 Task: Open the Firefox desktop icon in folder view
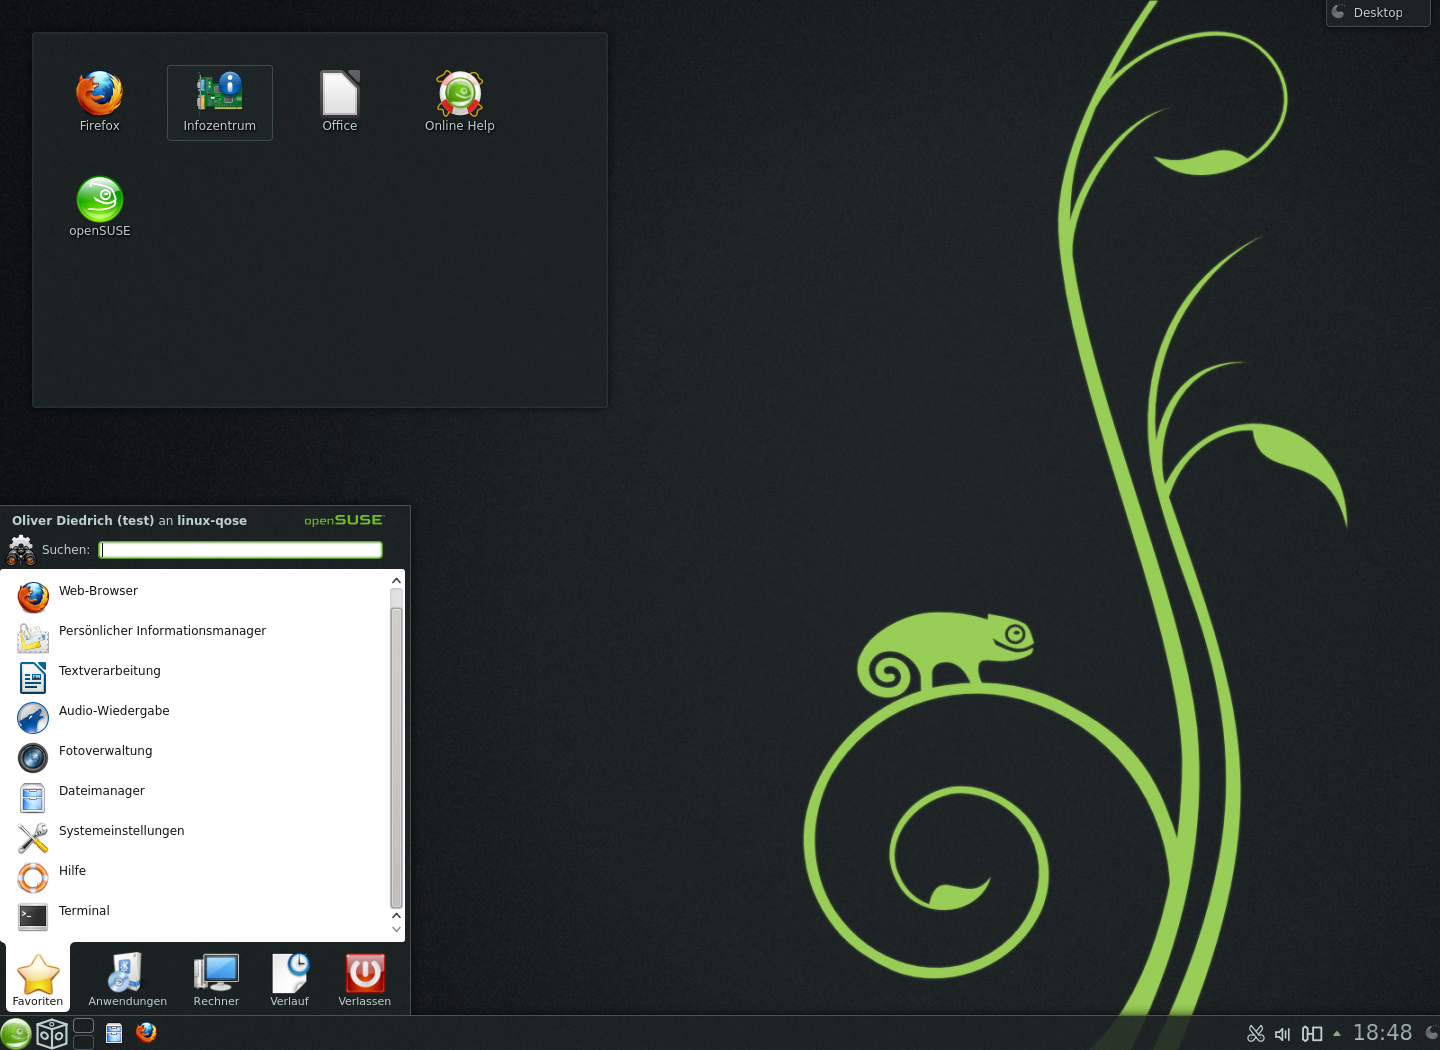pyautogui.click(x=99, y=101)
